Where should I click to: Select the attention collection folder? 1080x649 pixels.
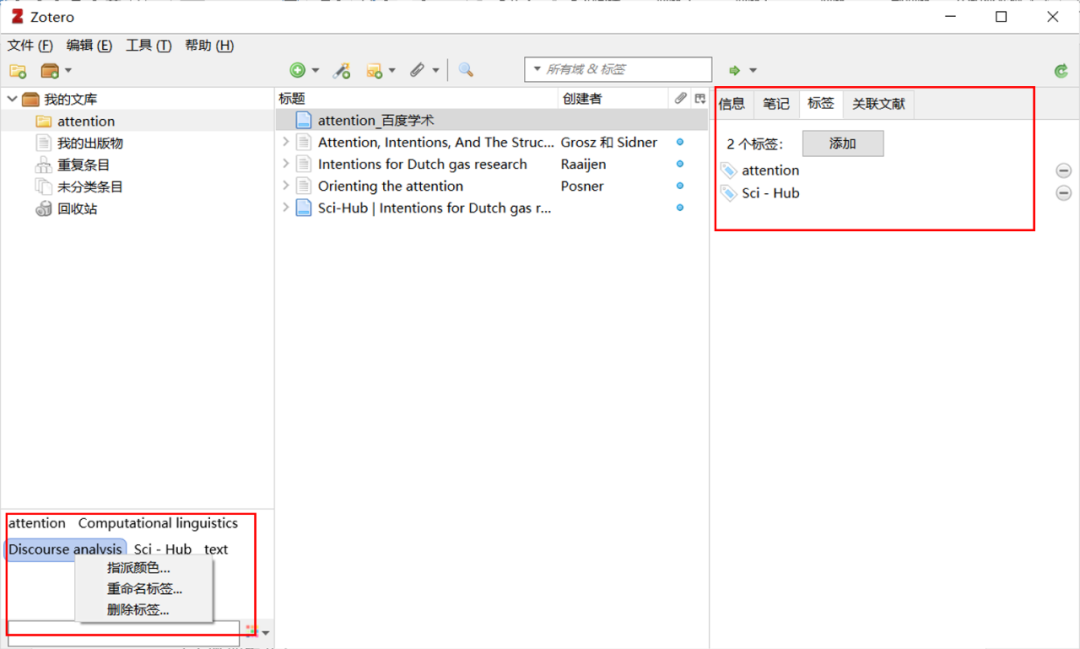point(85,121)
